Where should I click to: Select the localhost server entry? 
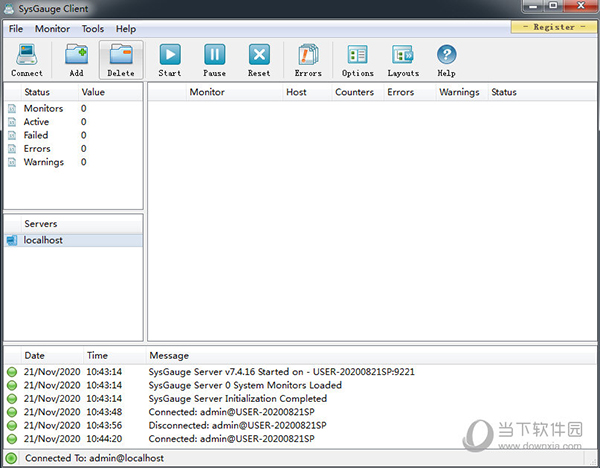coord(73,240)
